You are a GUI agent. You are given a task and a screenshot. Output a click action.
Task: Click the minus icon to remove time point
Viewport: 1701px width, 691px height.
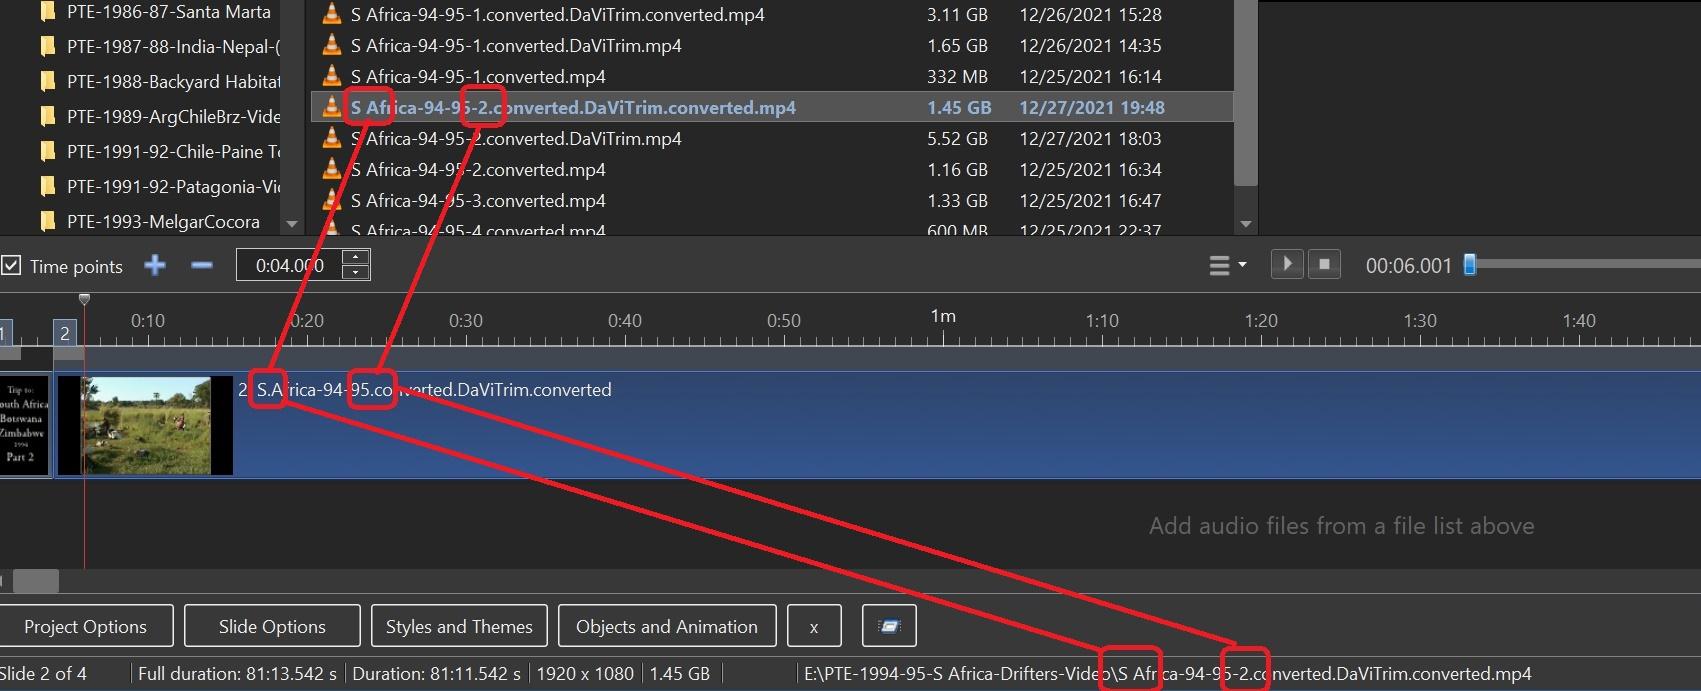[202, 265]
